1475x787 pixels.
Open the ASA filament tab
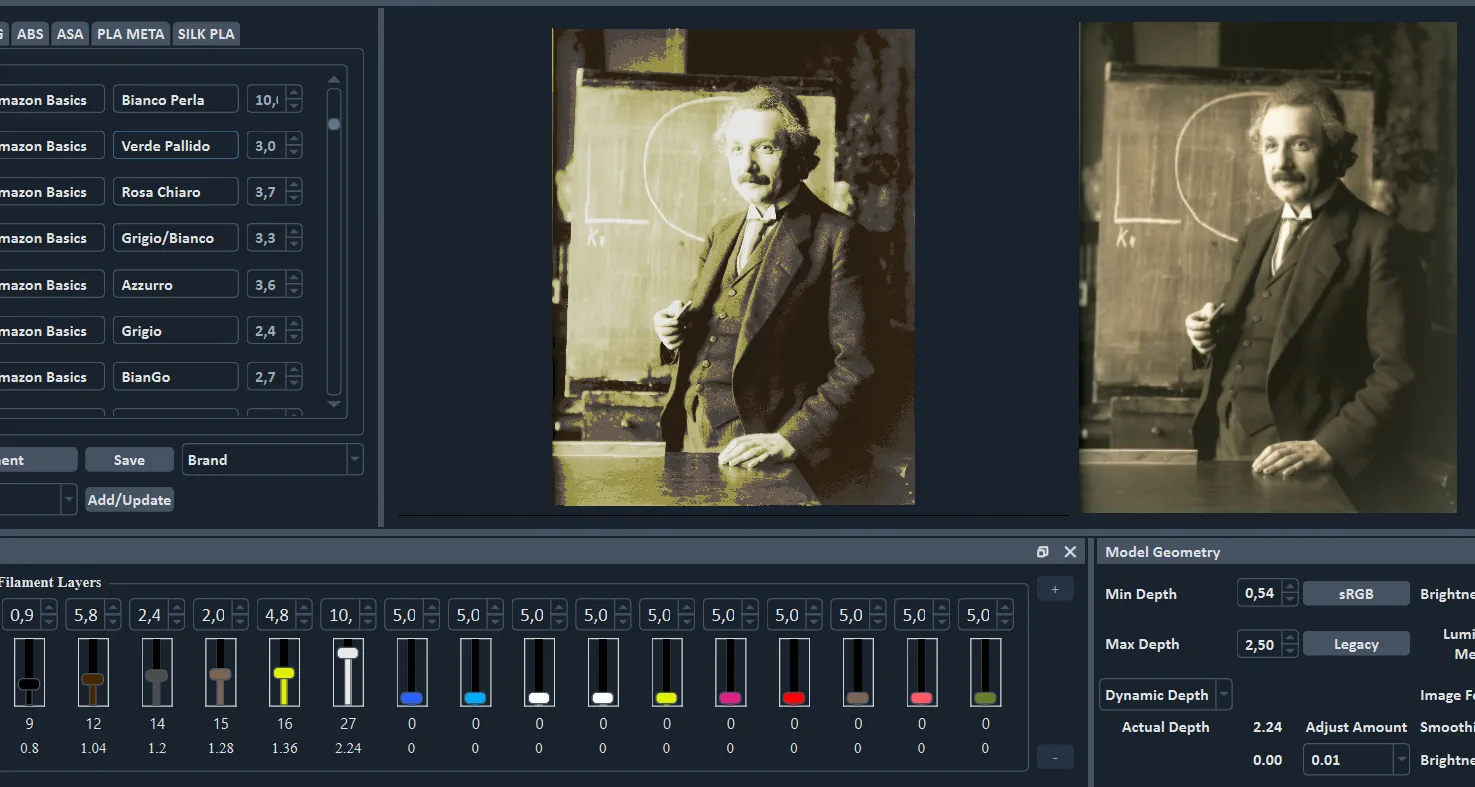coord(70,34)
